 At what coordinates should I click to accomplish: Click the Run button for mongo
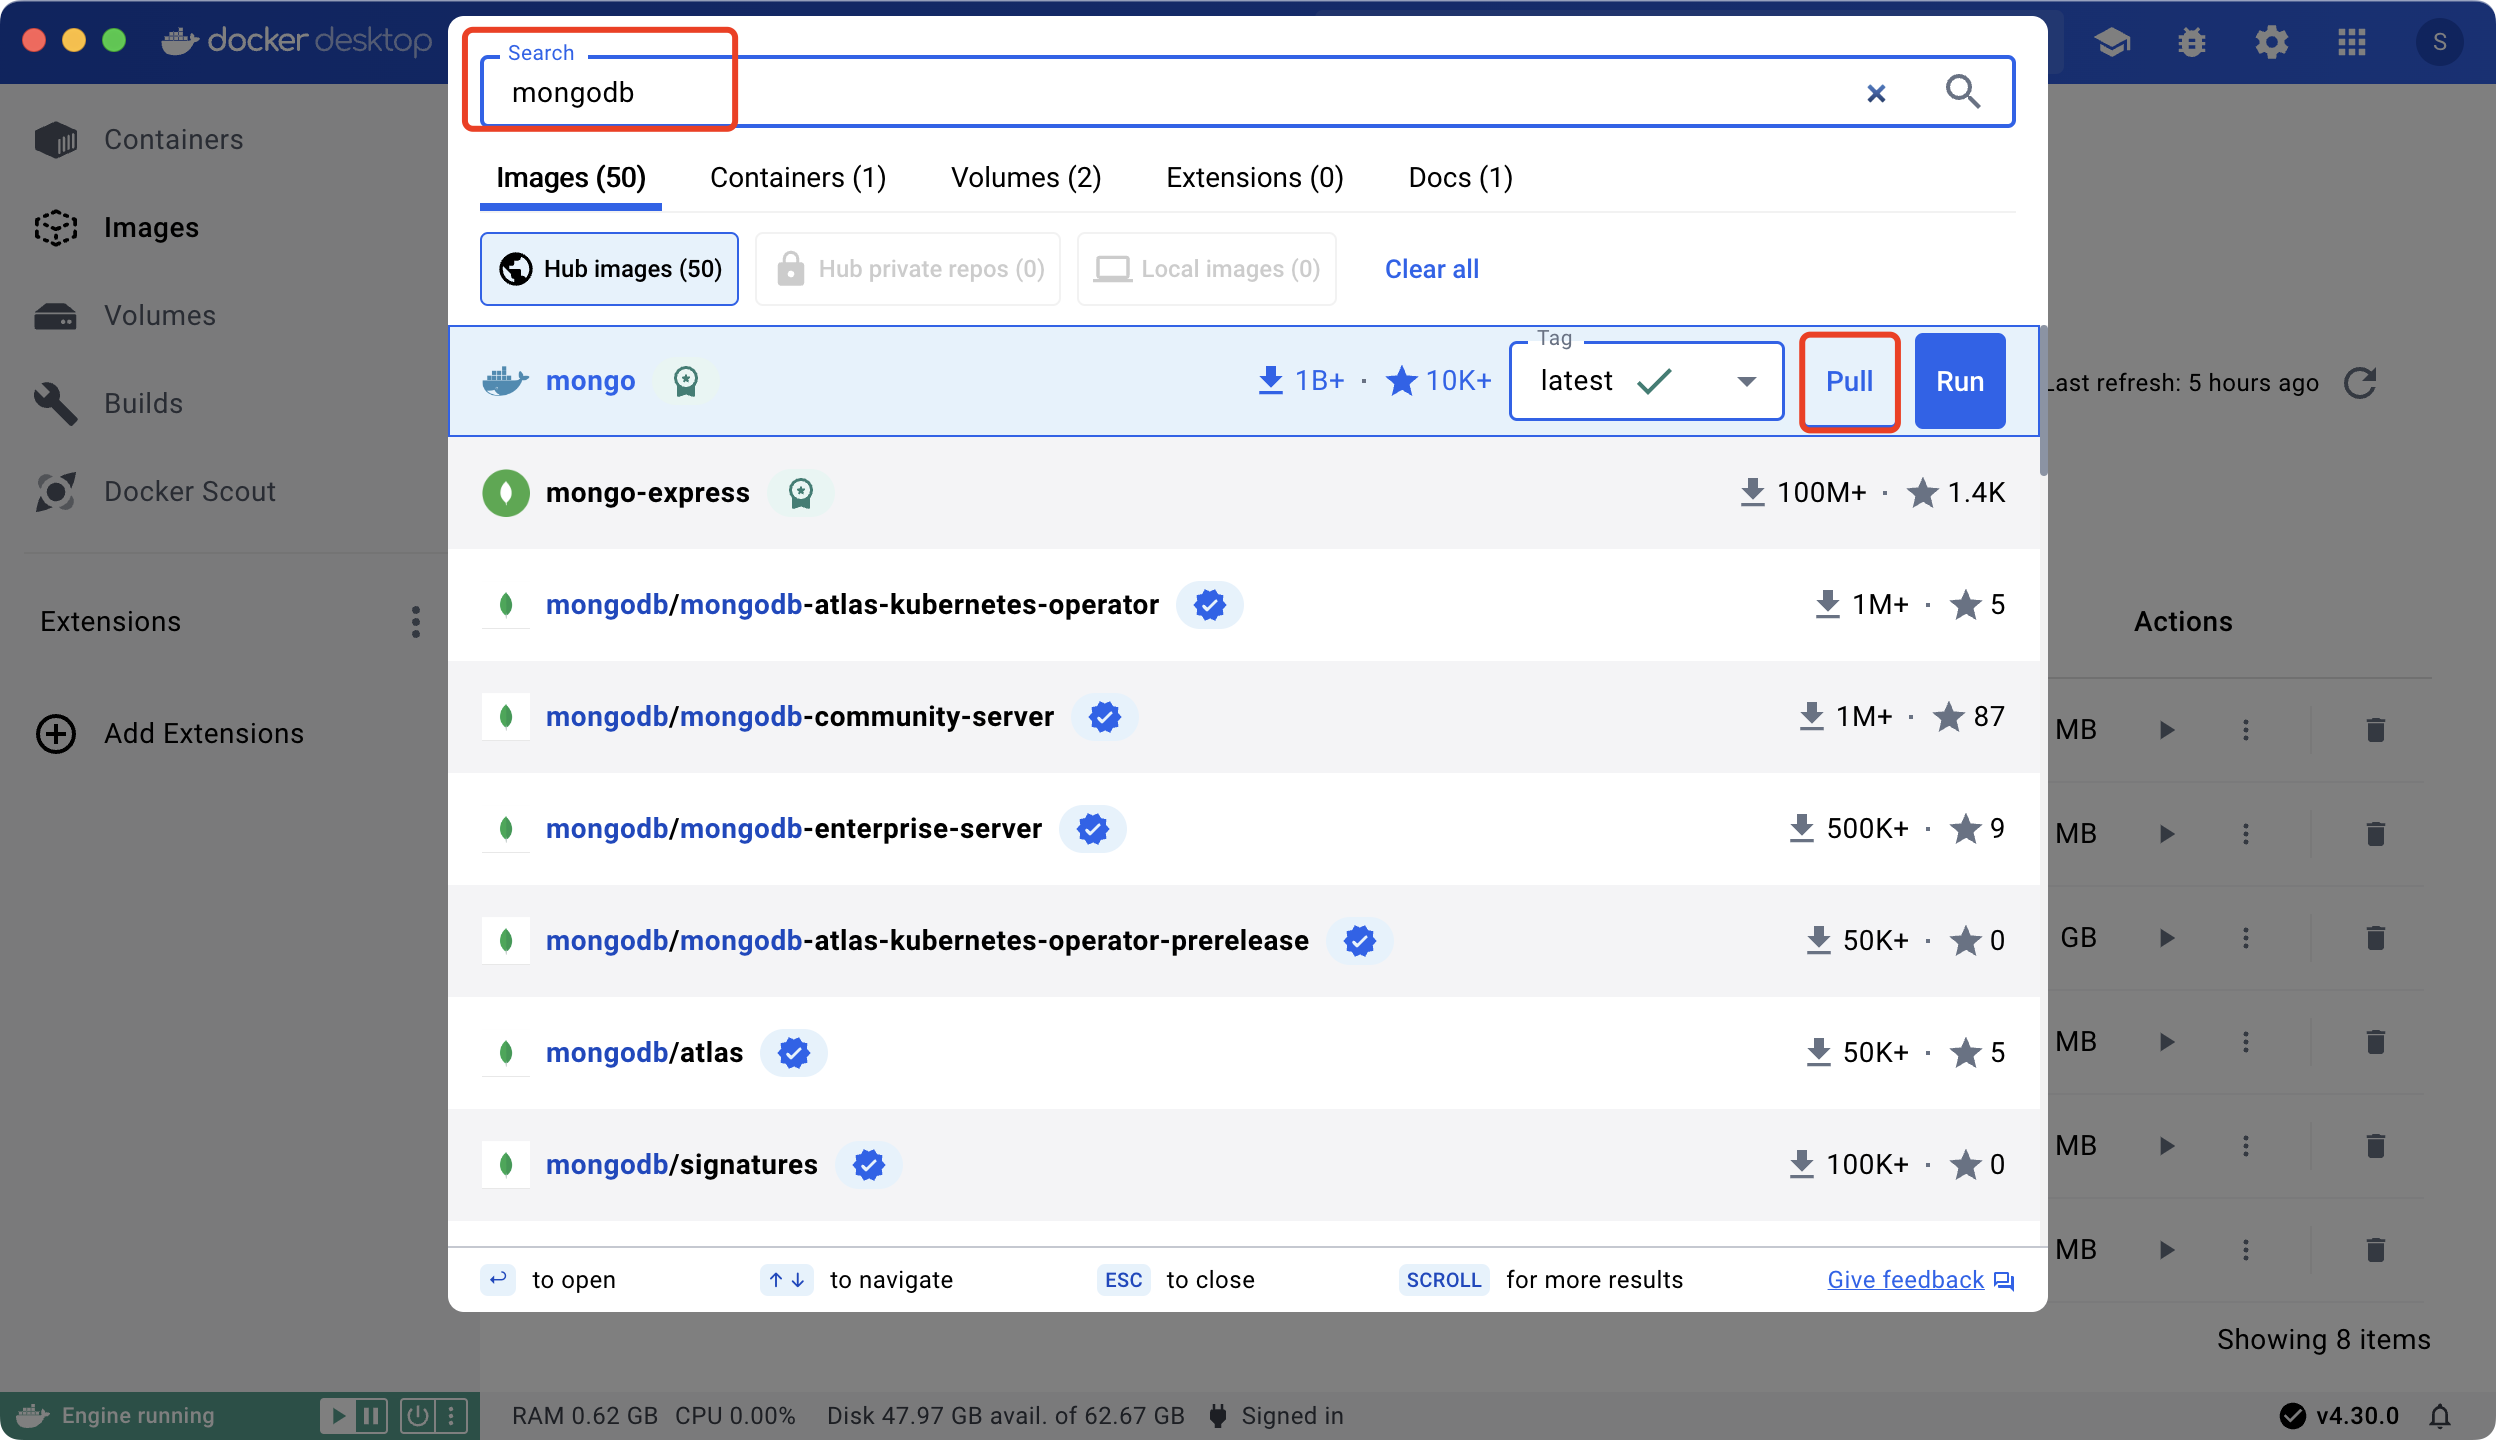click(1960, 381)
